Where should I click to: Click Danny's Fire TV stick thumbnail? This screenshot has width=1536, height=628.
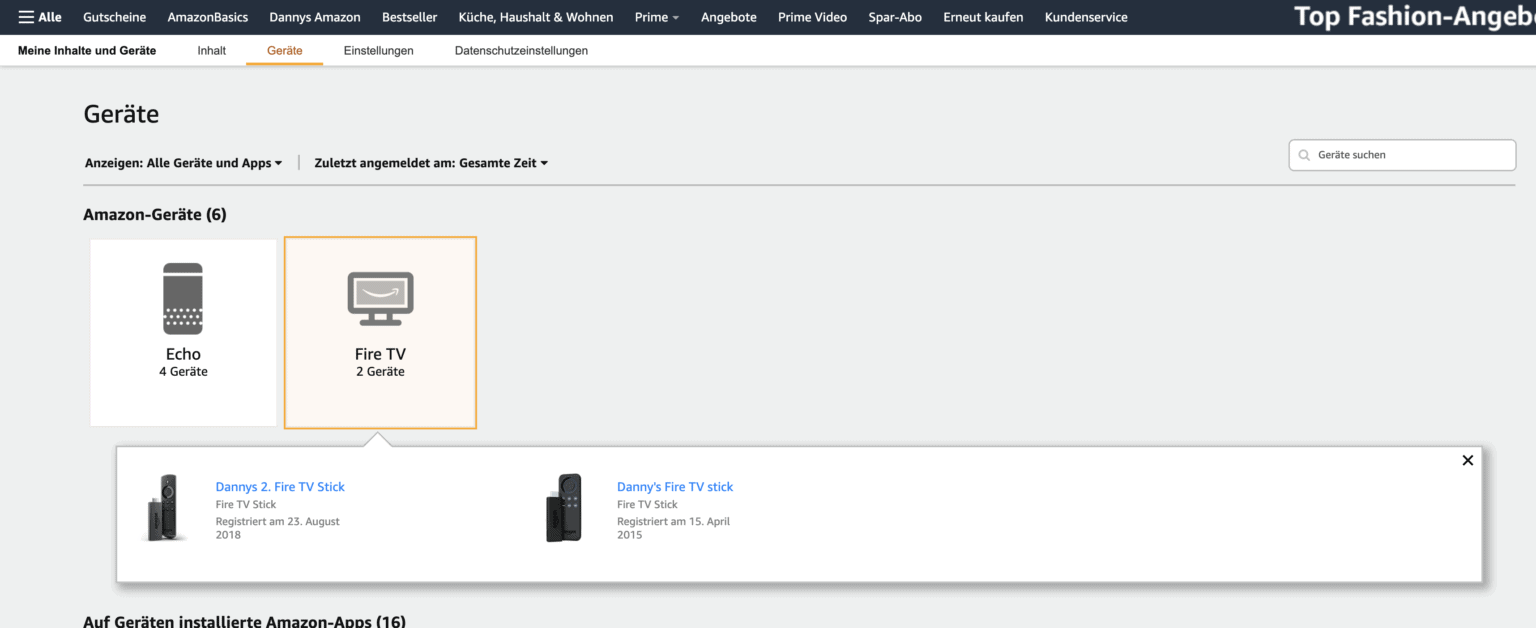click(x=564, y=508)
